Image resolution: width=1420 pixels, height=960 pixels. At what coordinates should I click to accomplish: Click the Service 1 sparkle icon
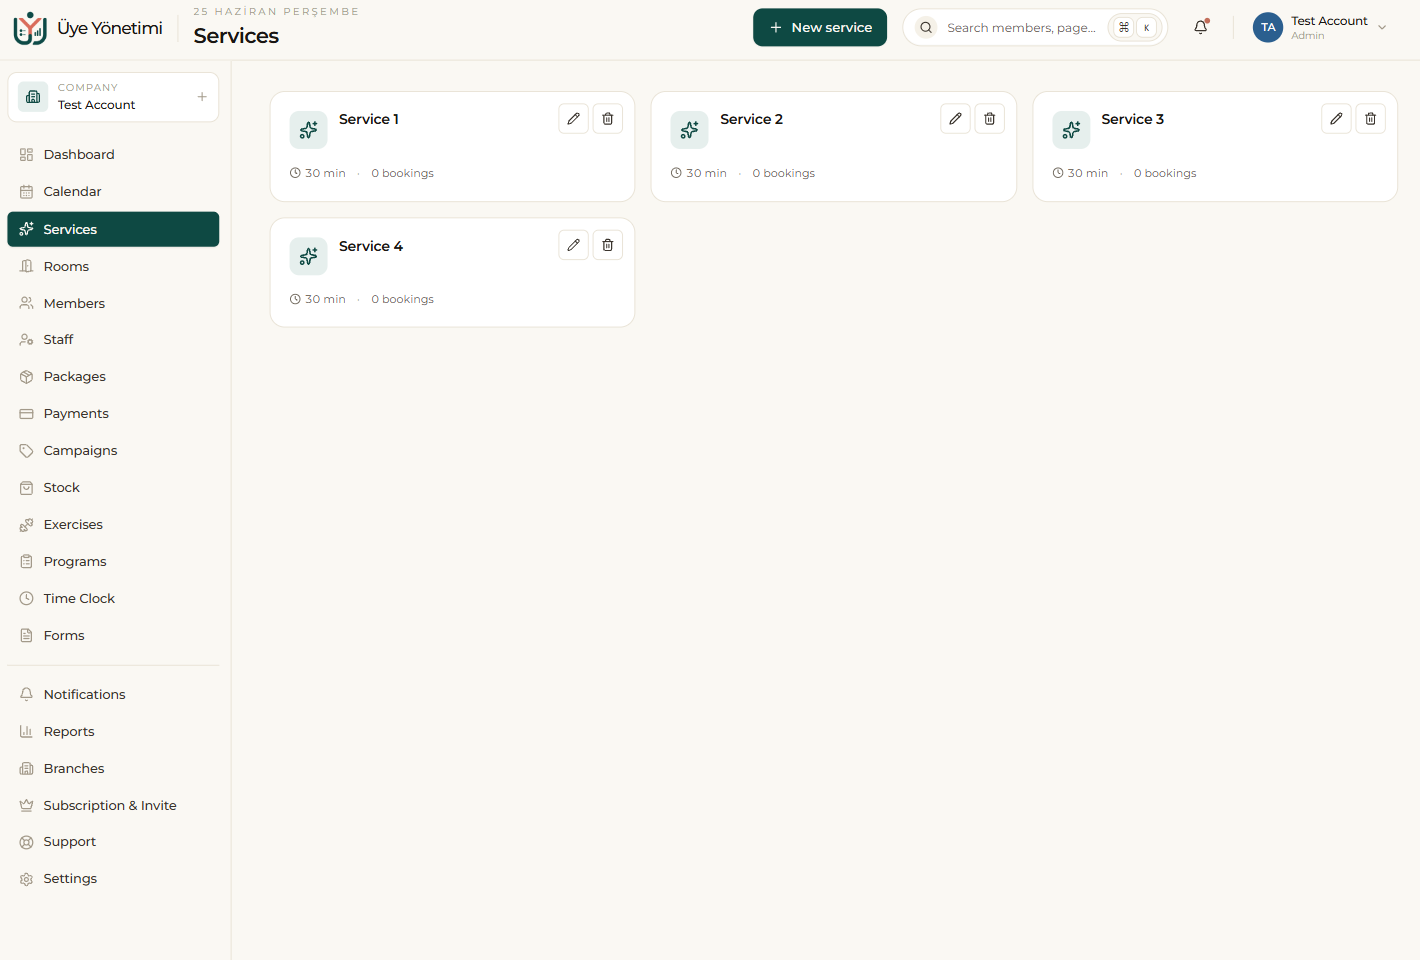pos(308,130)
